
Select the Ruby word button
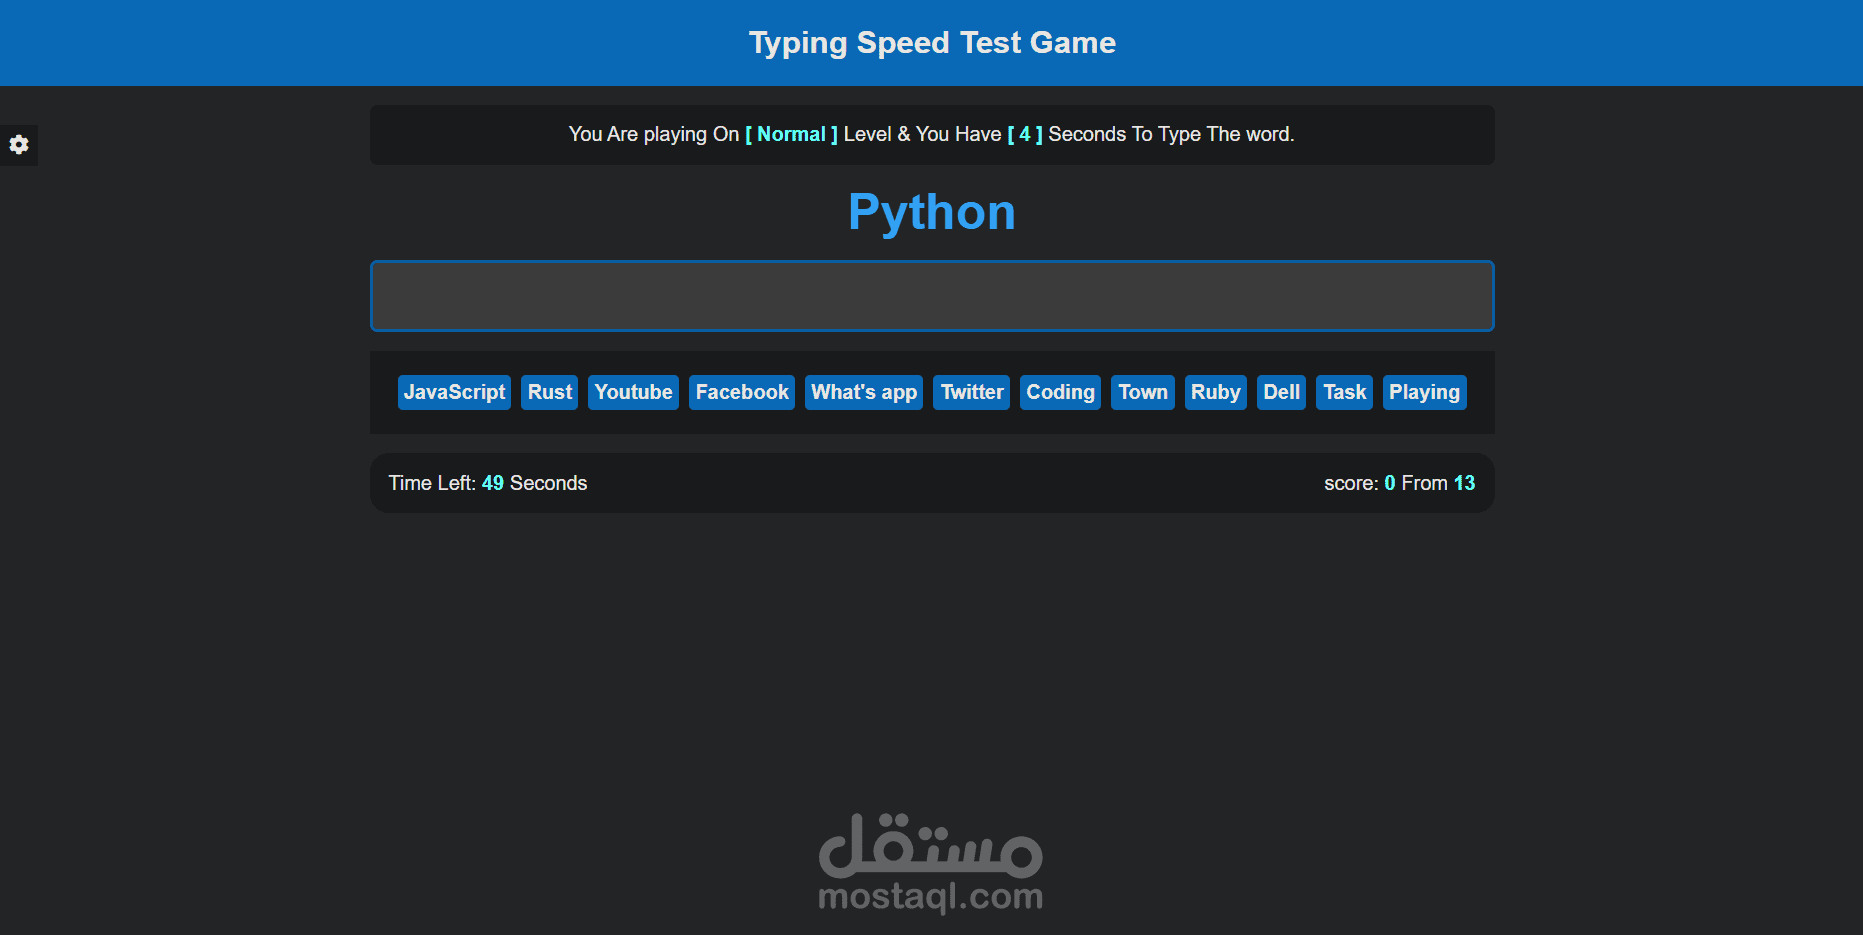click(x=1215, y=392)
